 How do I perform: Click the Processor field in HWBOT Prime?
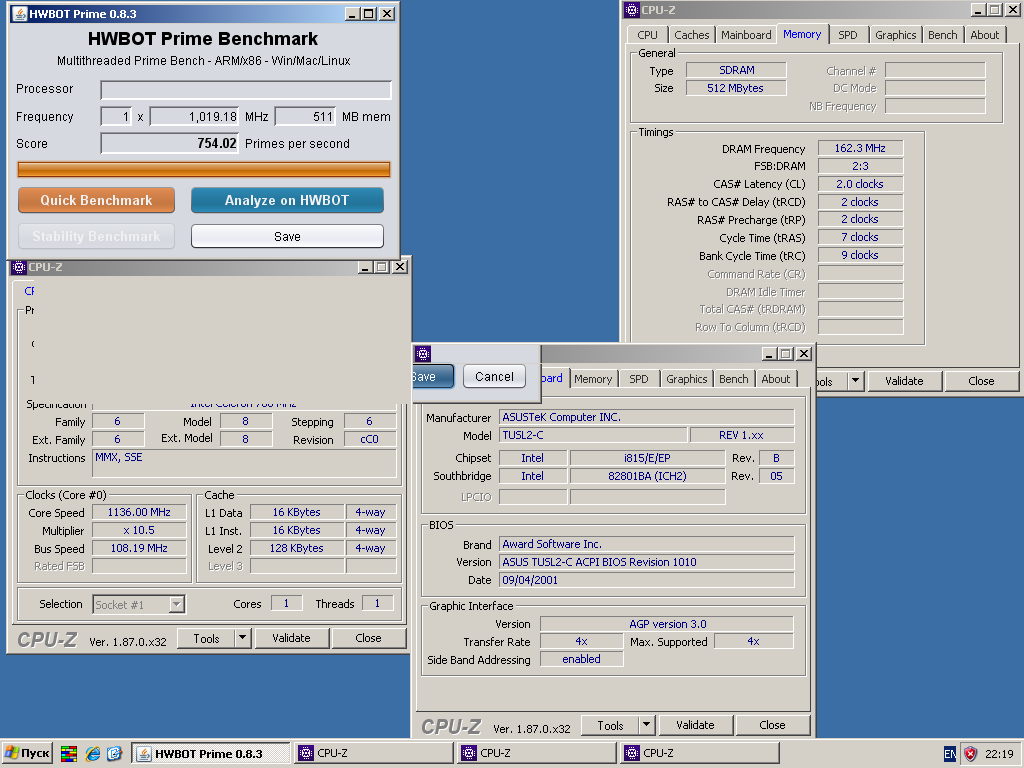pos(246,89)
